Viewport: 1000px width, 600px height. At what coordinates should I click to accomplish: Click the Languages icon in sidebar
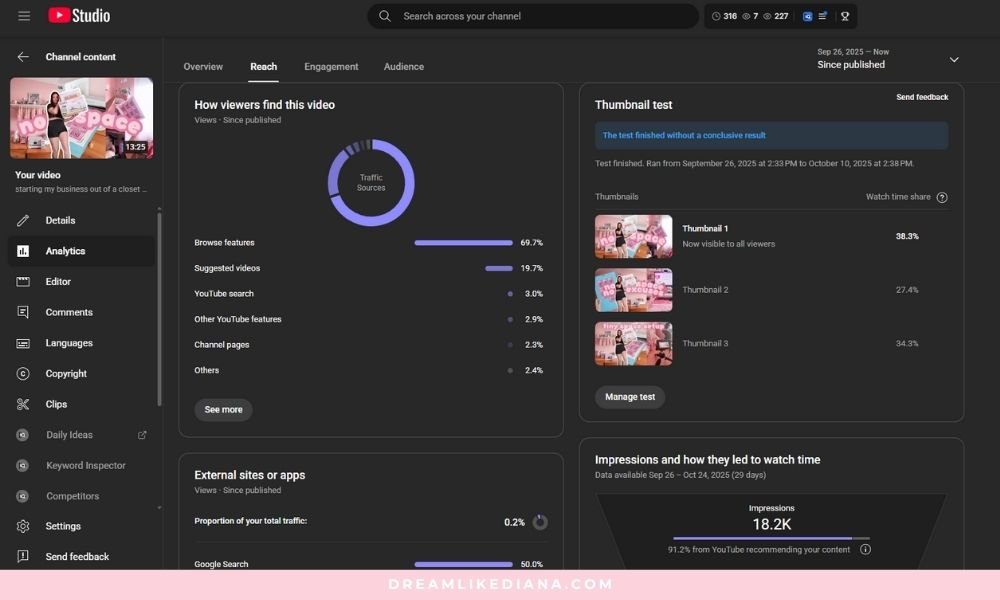pos(23,343)
